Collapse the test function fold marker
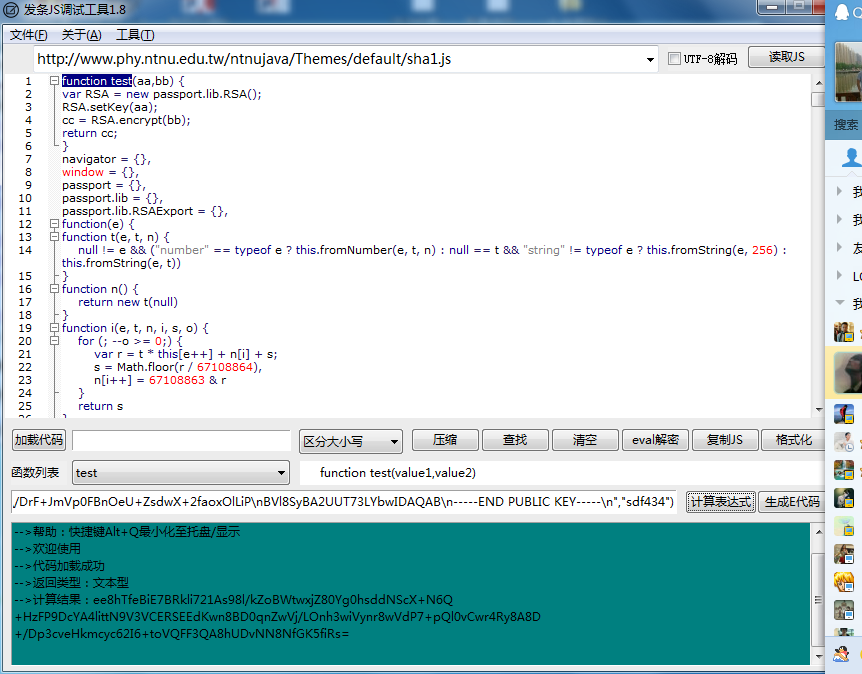 pos(54,80)
